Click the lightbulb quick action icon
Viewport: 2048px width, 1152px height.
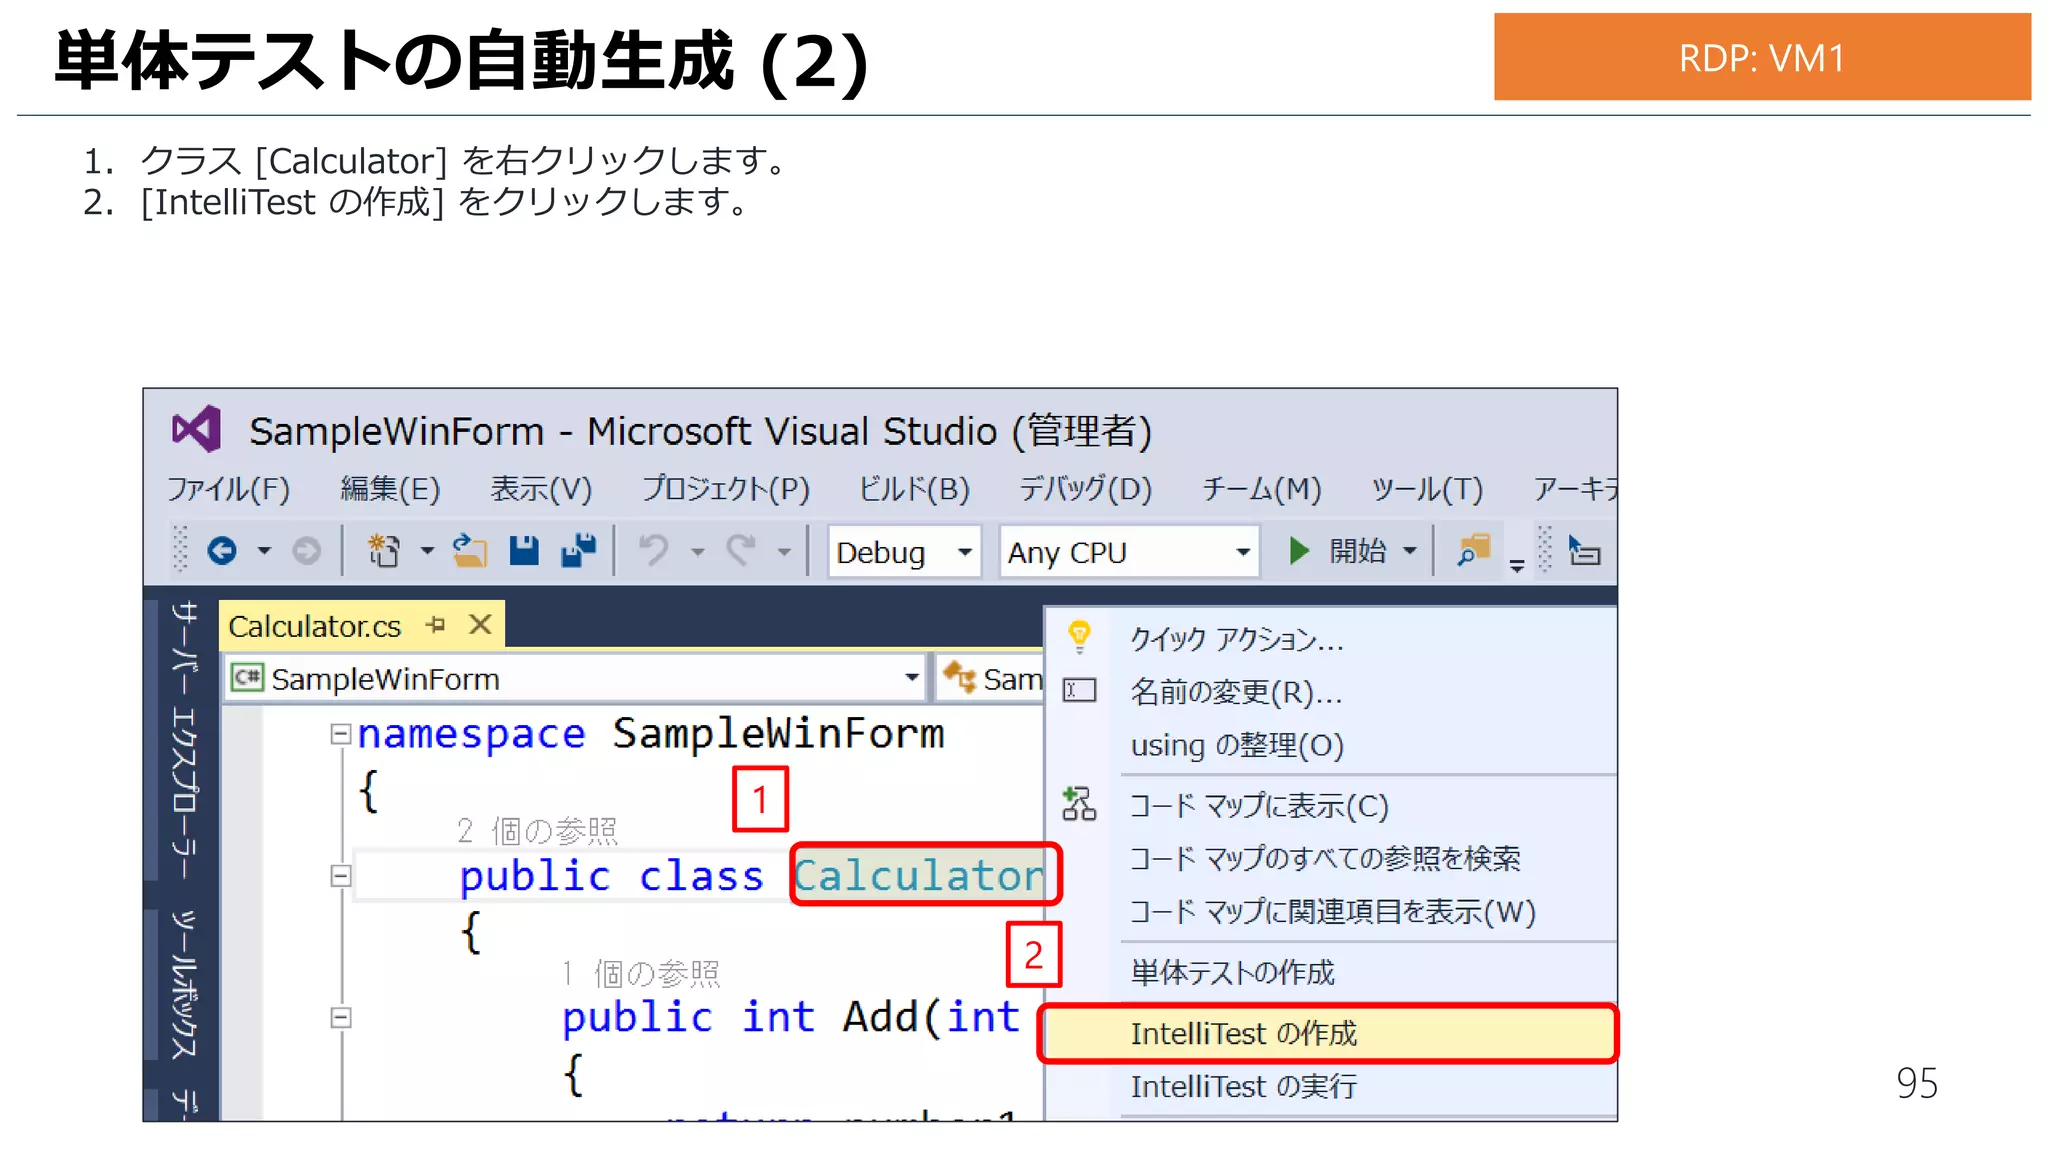coord(1079,636)
